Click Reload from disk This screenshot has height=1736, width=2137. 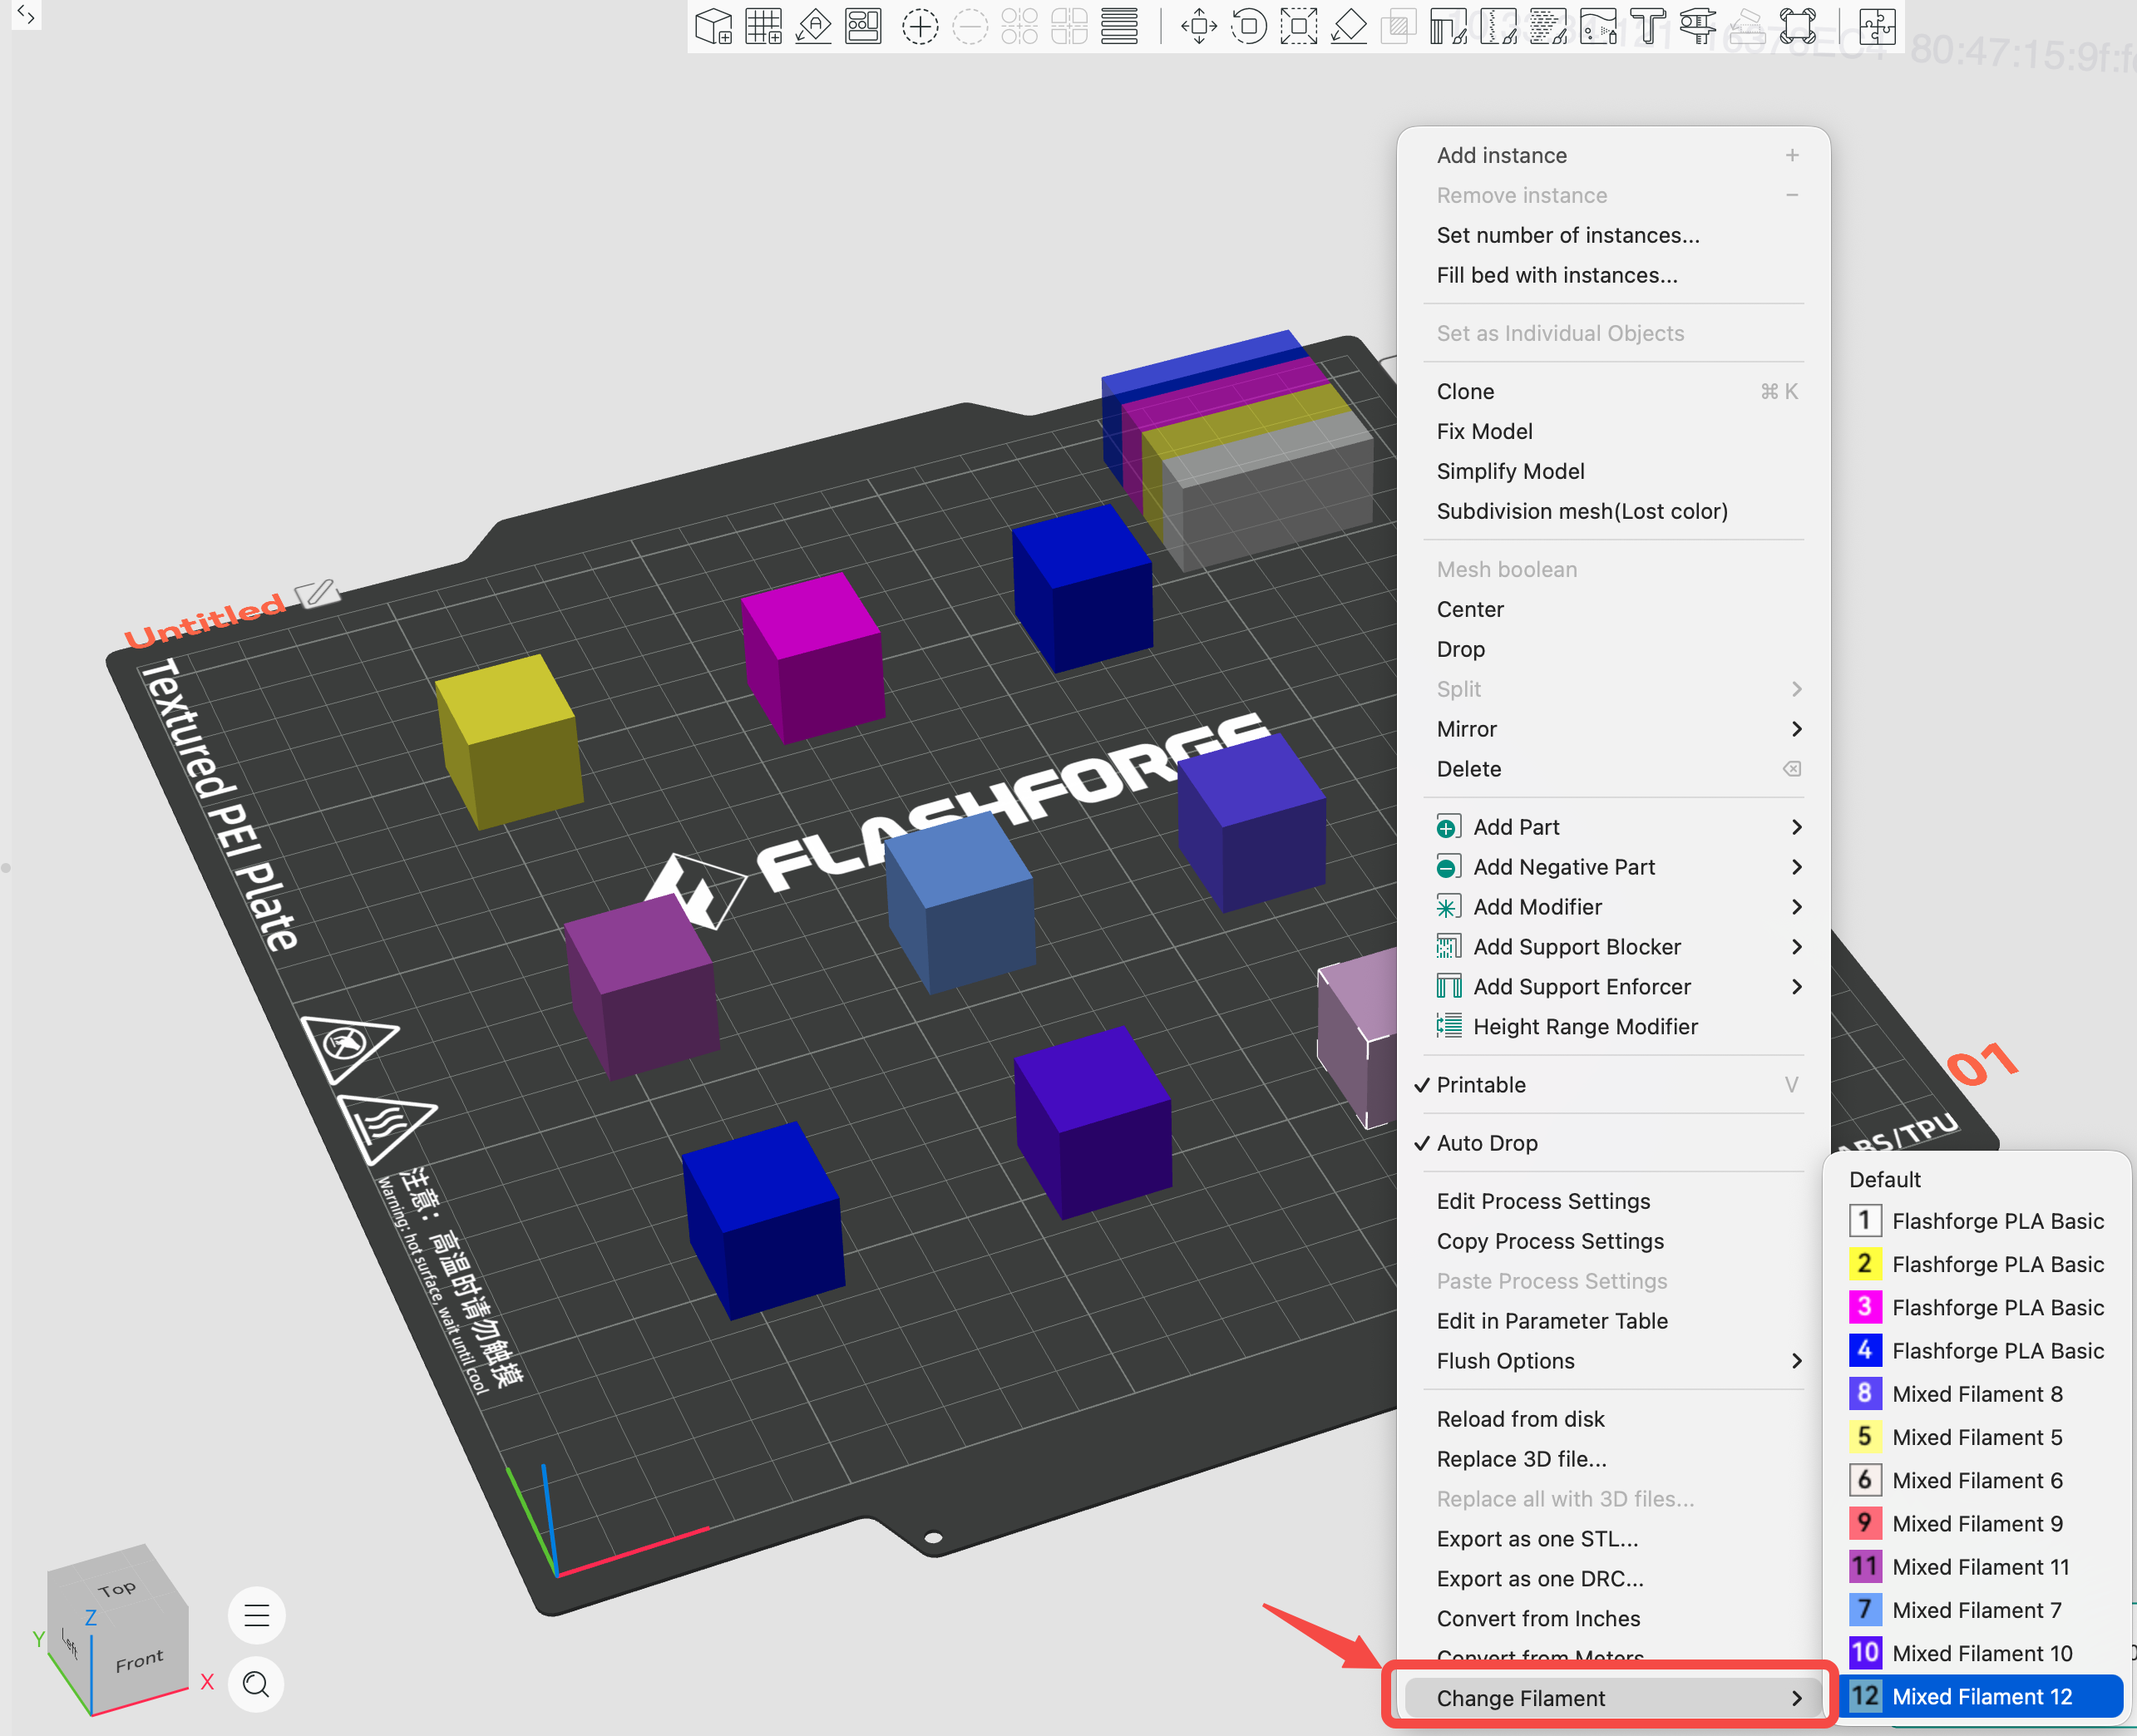pos(1613,1419)
